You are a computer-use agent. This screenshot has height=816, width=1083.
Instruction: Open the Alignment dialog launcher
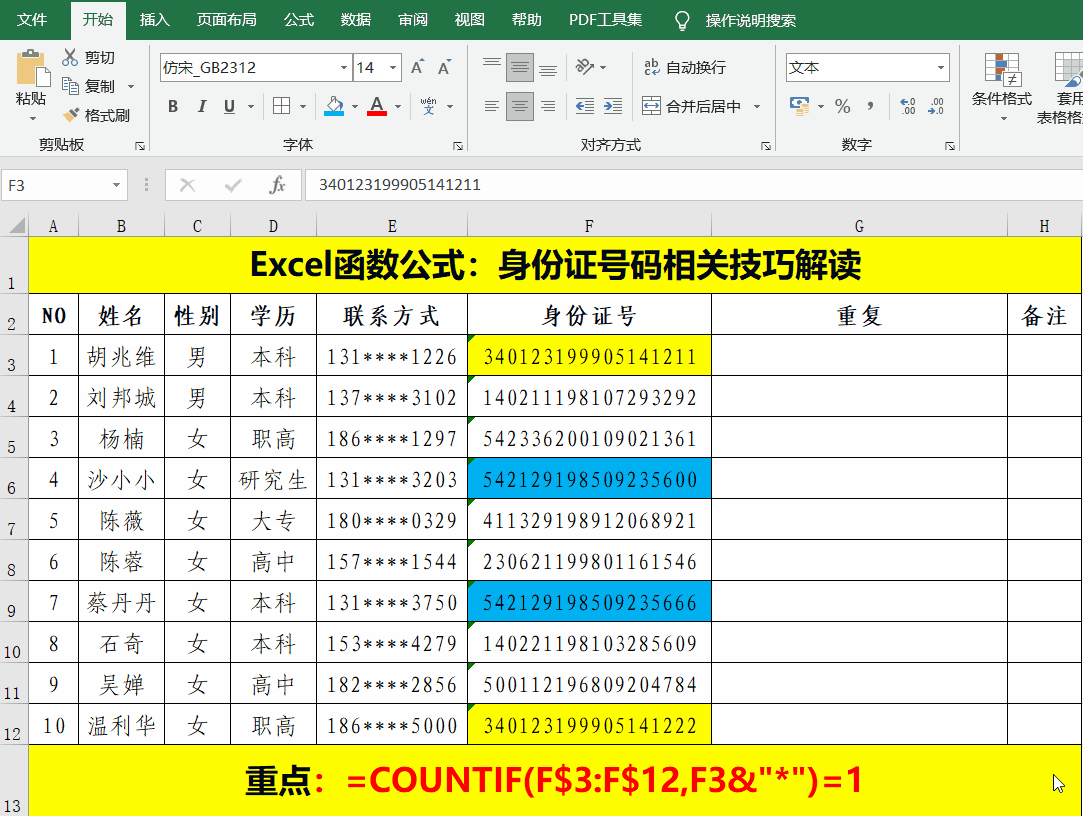click(x=765, y=146)
